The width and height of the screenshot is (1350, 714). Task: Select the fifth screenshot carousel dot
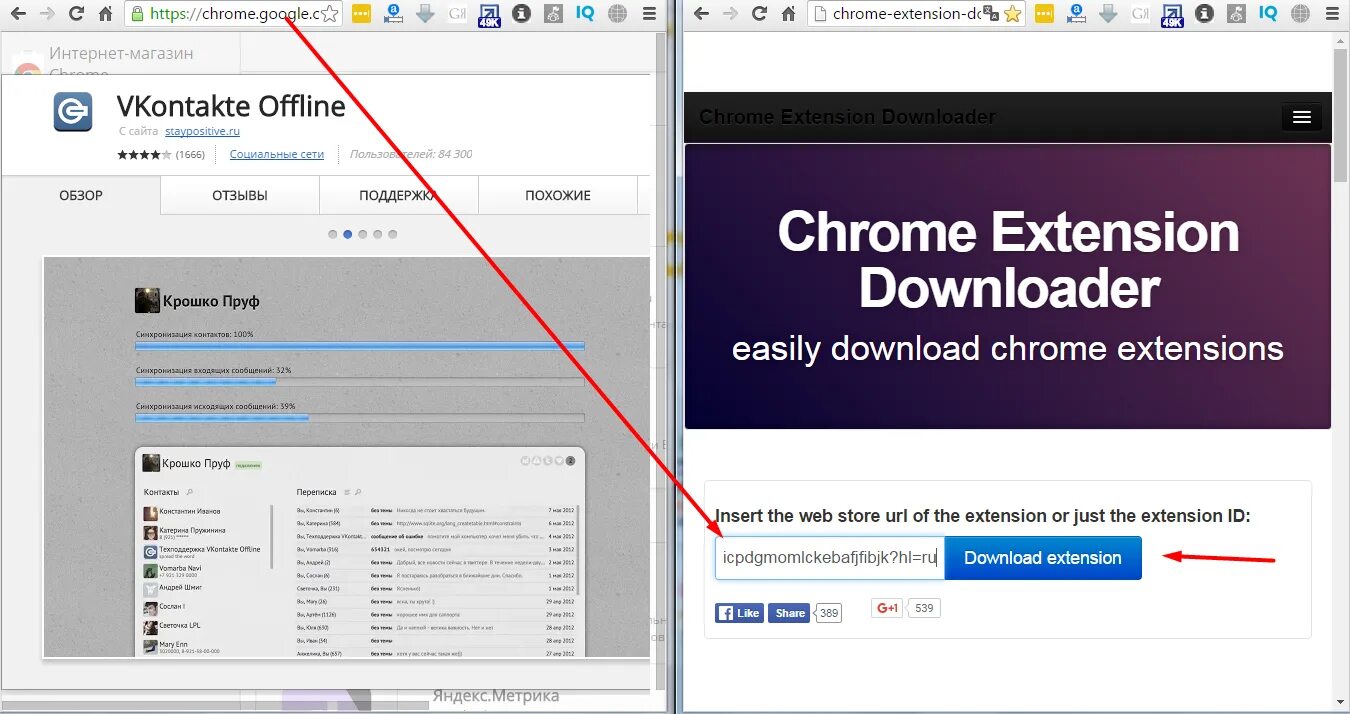393,234
